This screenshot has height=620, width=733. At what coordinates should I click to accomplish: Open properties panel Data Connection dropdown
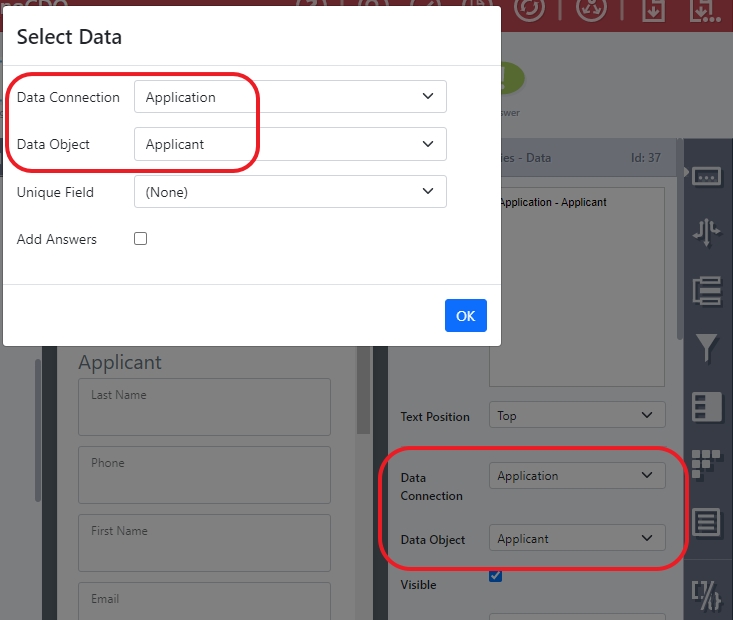pos(577,476)
